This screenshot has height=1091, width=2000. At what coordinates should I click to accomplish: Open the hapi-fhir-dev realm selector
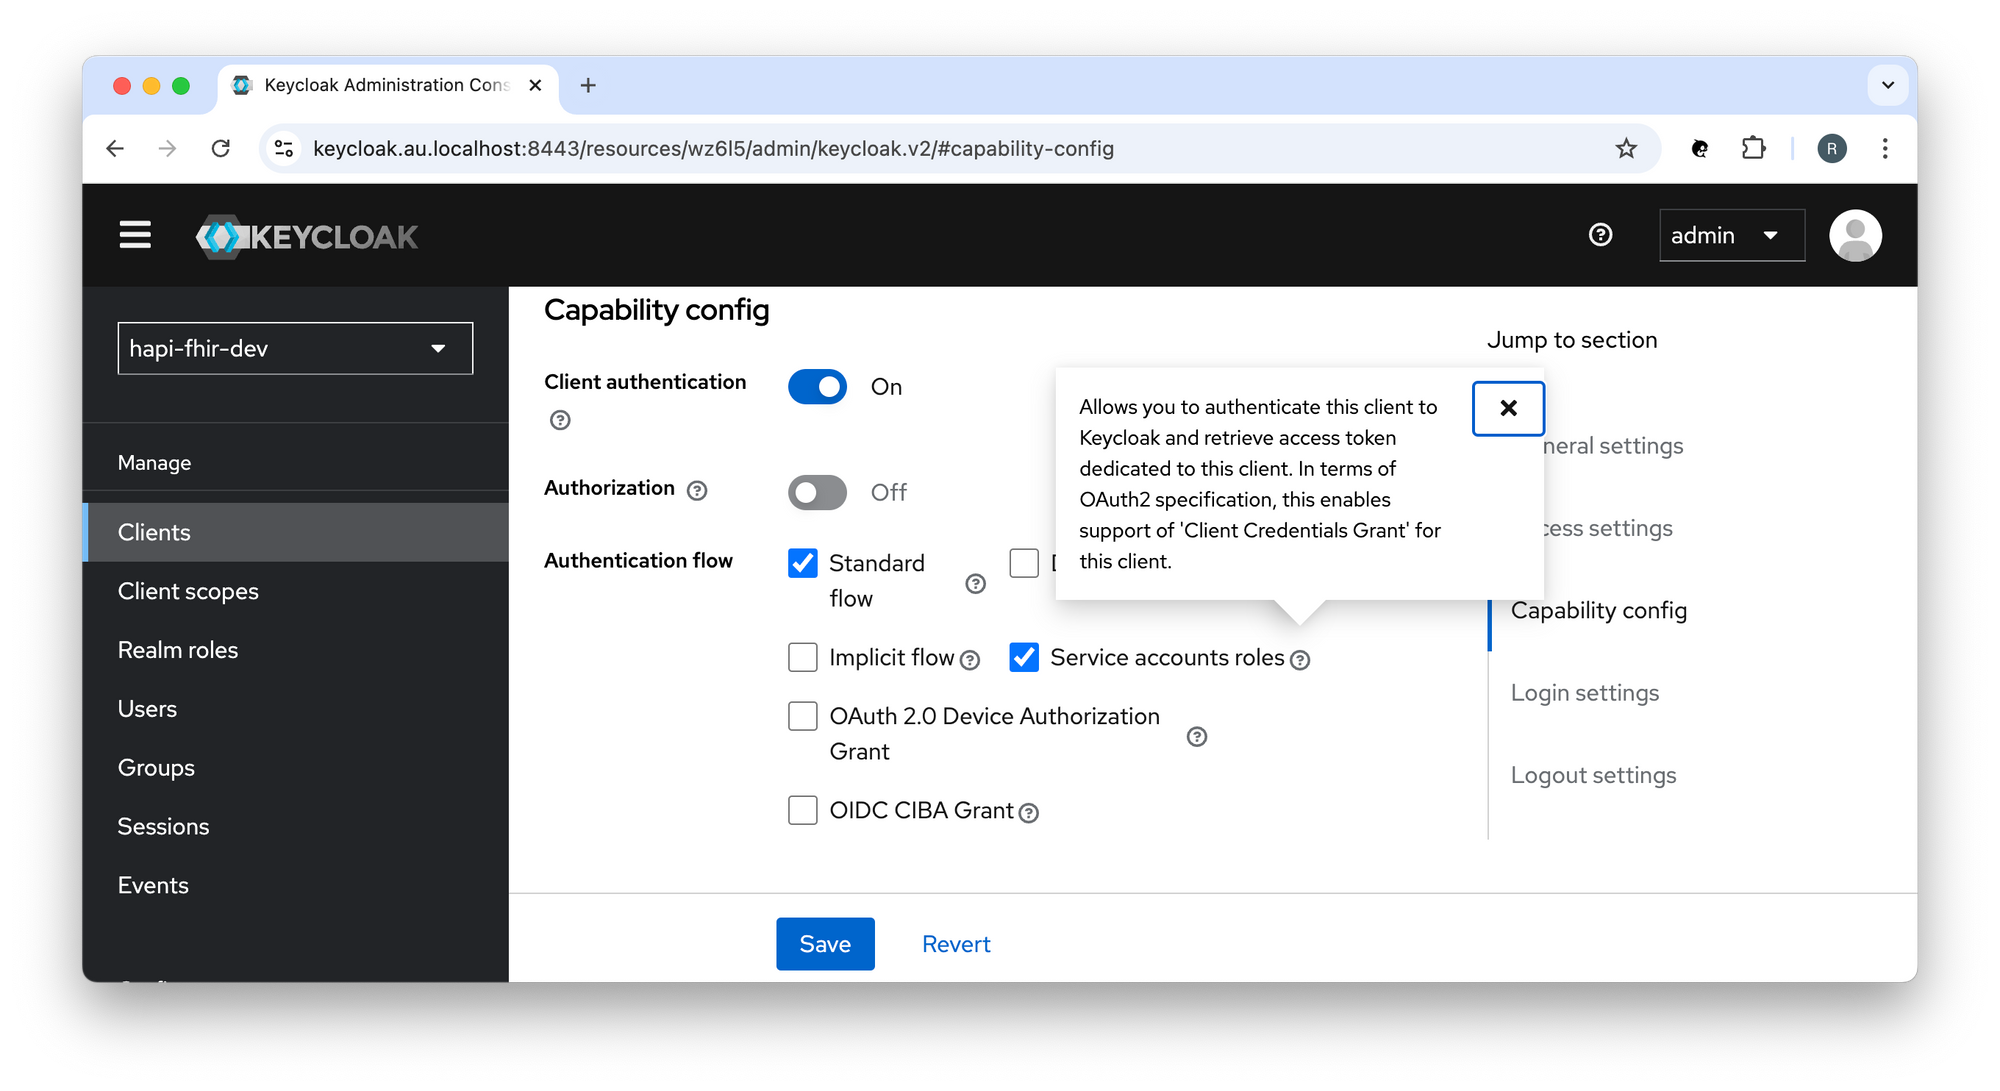pos(295,348)
